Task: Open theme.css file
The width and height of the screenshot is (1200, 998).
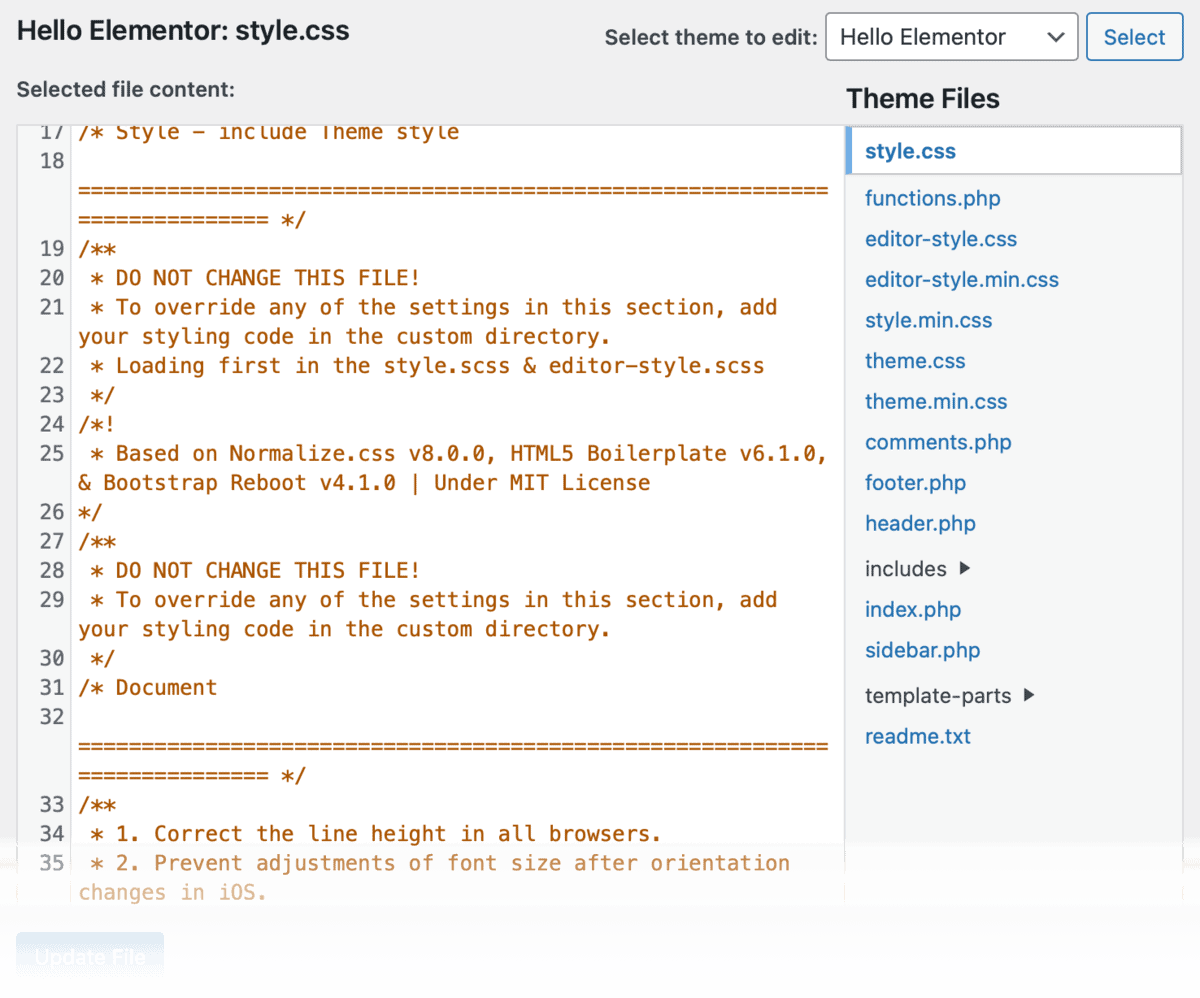Action: point(915,361)
